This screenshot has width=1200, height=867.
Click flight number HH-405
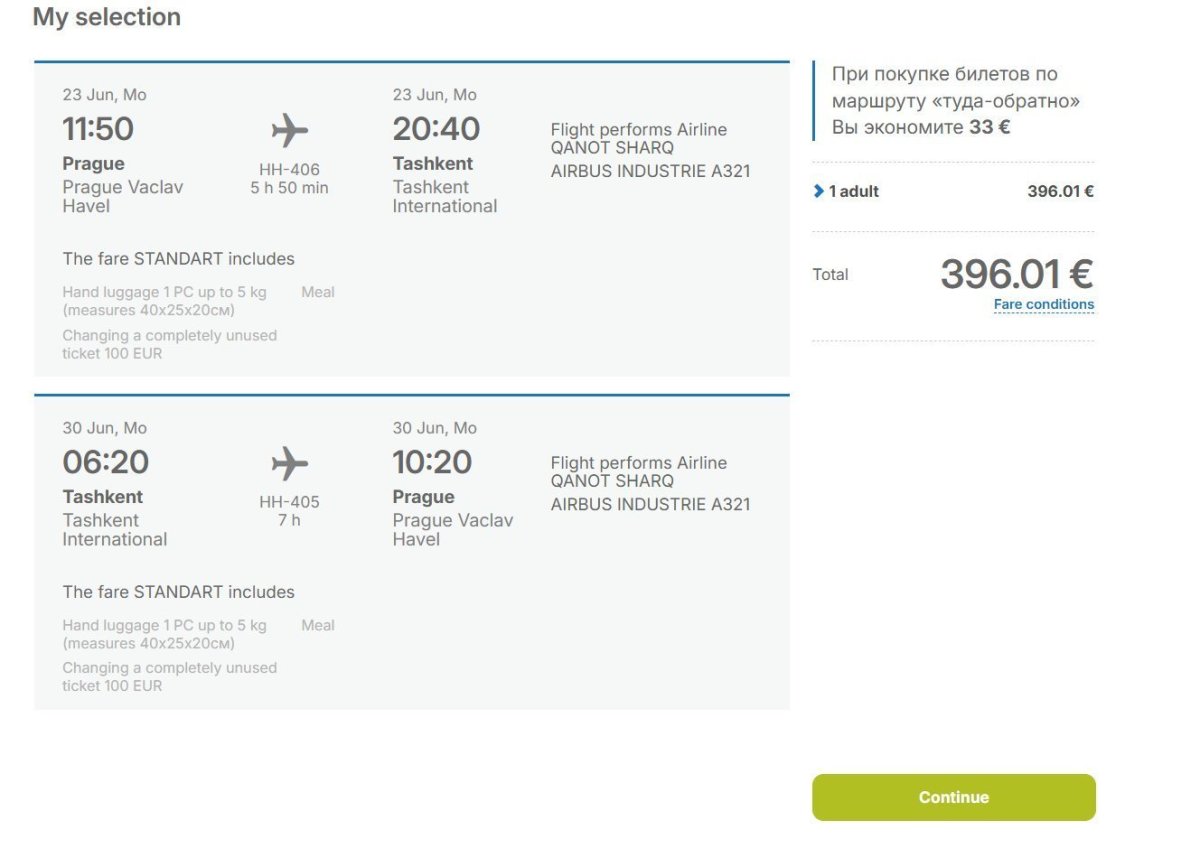tap(289, 502)
